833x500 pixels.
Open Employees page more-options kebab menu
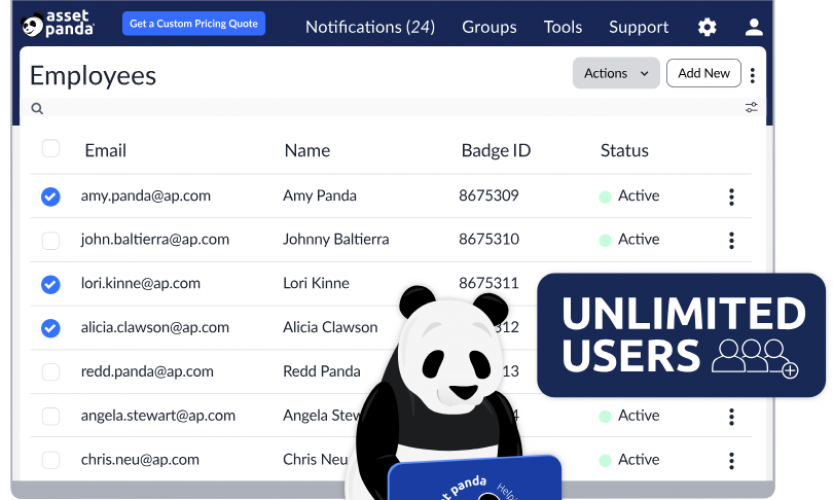752,75
